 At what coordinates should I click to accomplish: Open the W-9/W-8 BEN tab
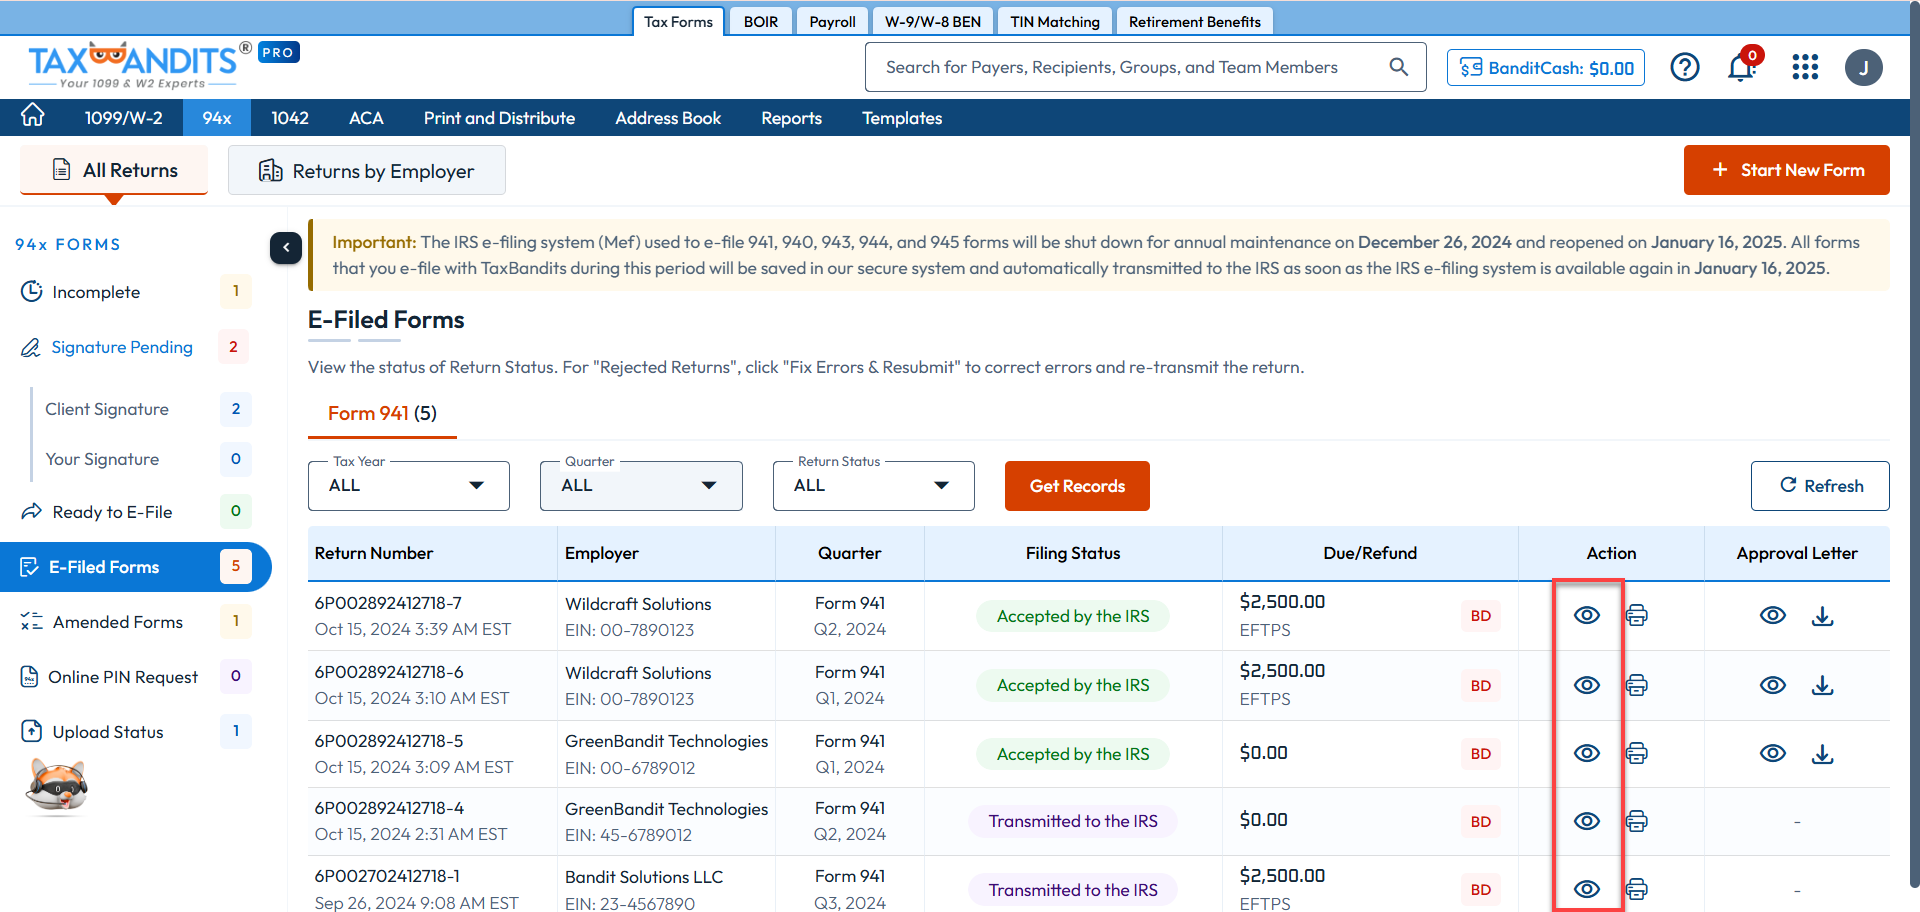[x=933, y=21]
